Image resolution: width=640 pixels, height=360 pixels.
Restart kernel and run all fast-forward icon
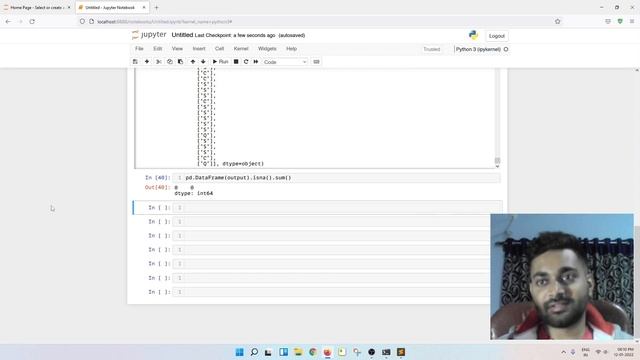pyautogui.click(x=256, y=62)
